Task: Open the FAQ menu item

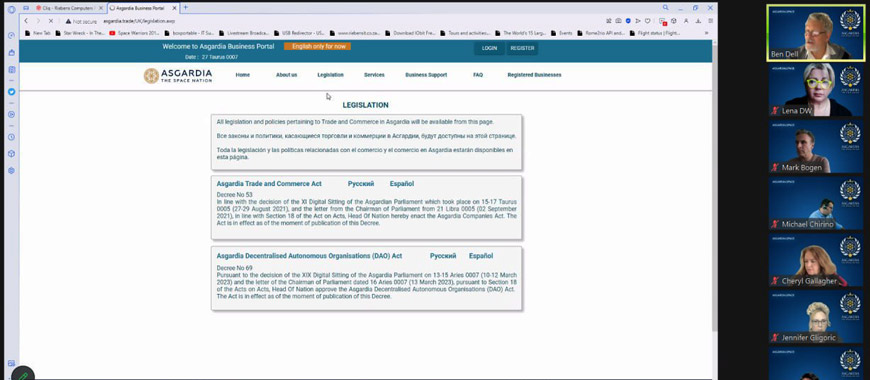Action: [x=478, y=75]
